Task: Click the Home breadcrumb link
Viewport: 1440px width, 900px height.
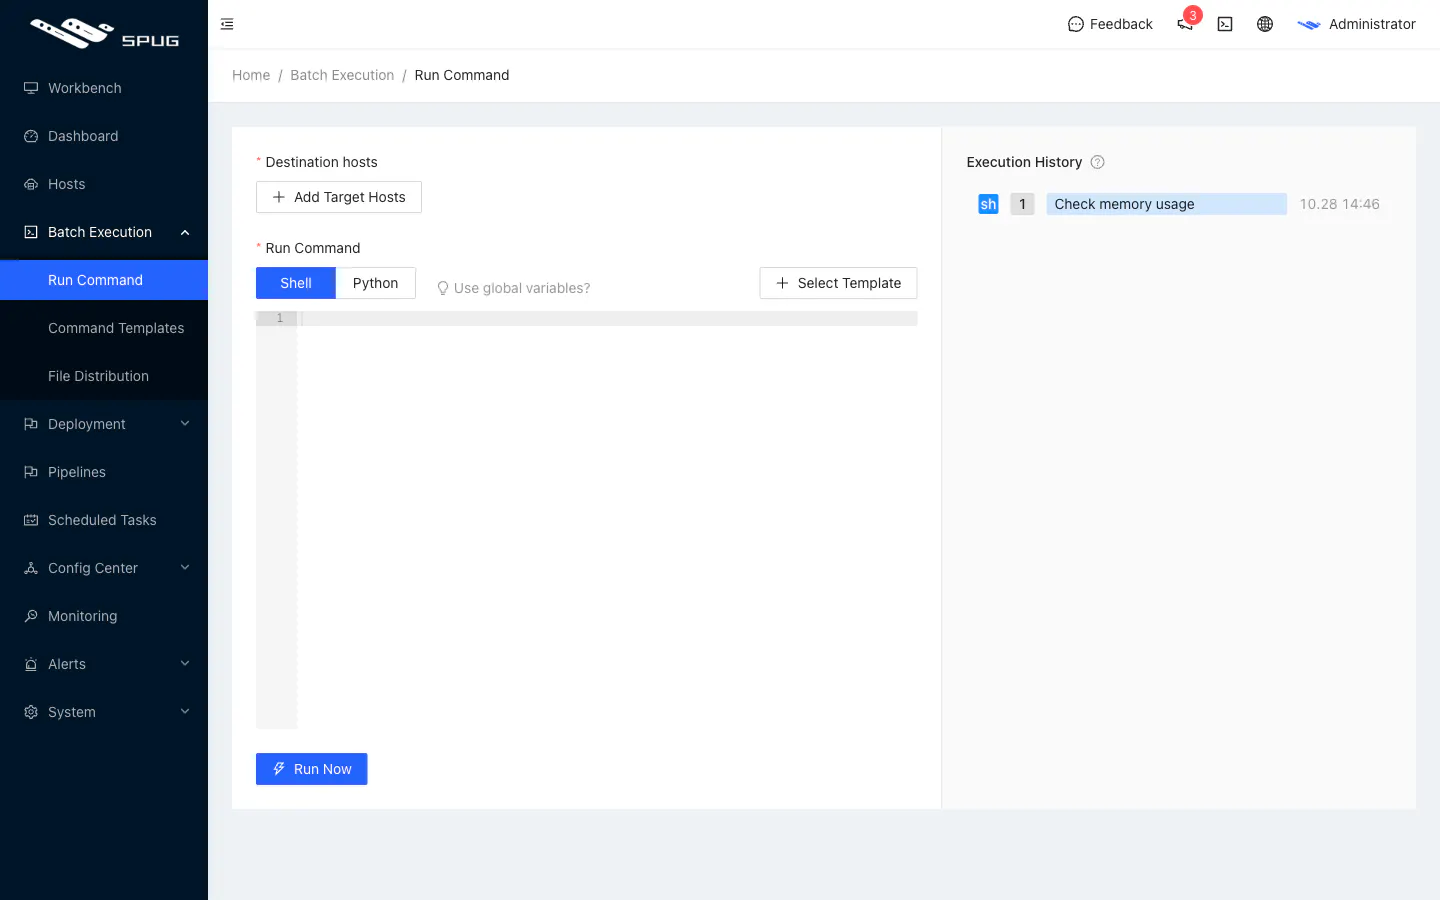Action: click(x=251, y=75)
